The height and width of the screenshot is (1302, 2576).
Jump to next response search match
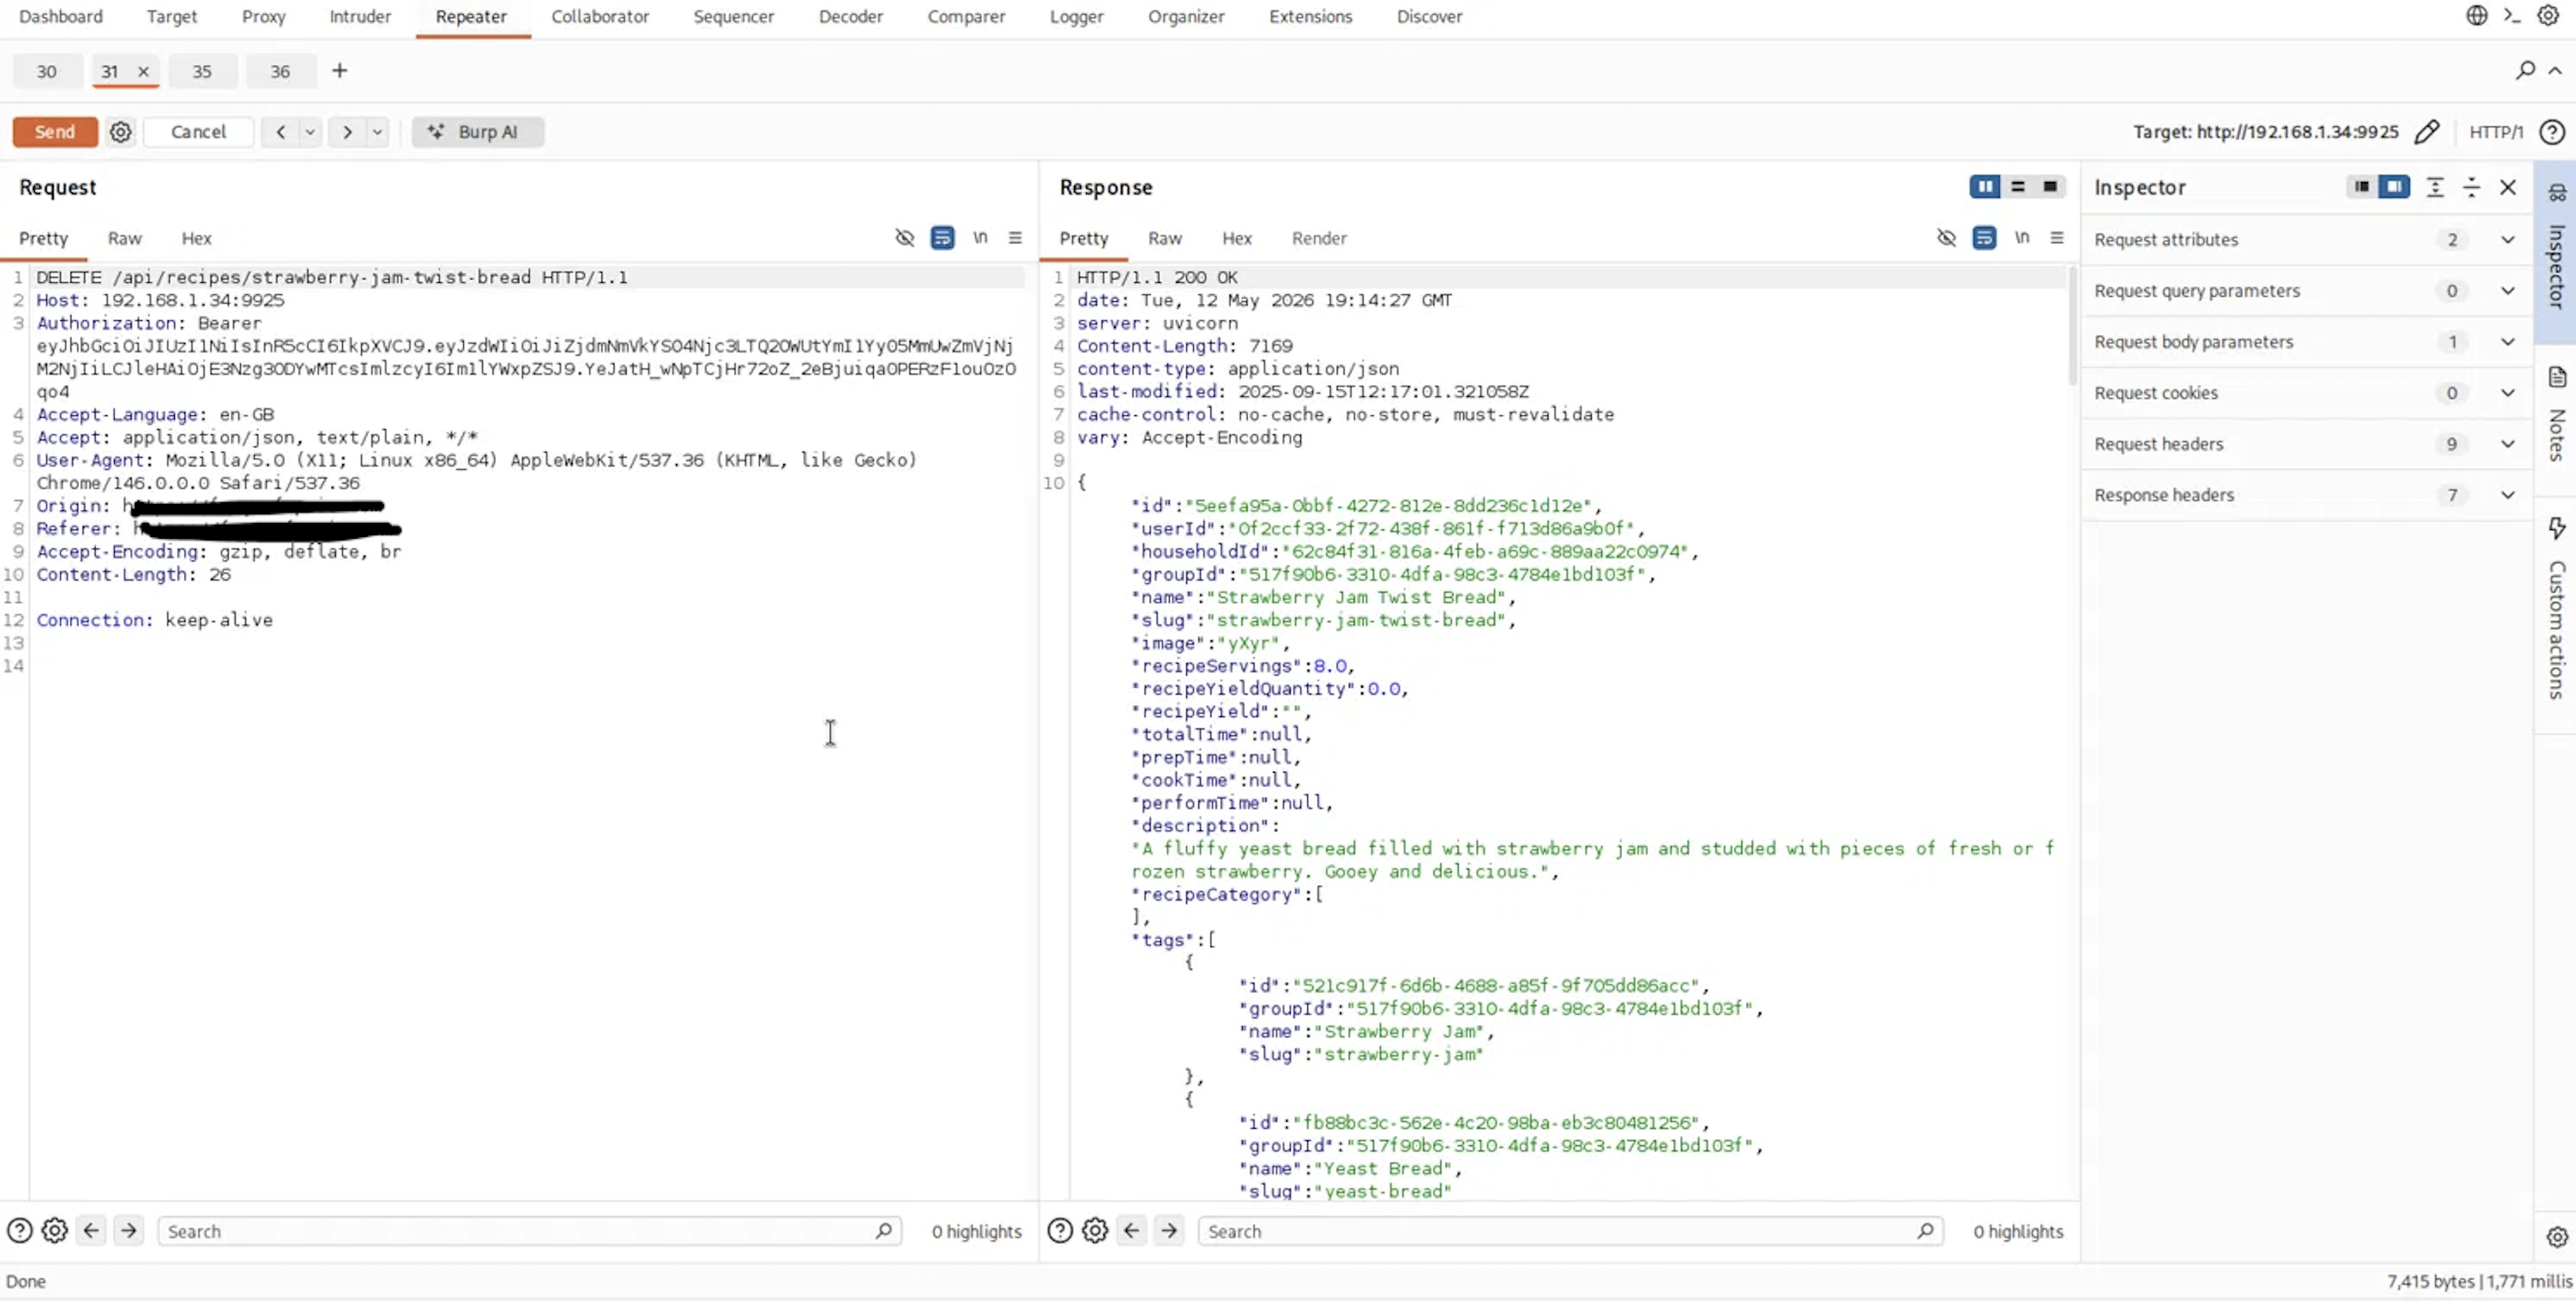[1169, 1231]
